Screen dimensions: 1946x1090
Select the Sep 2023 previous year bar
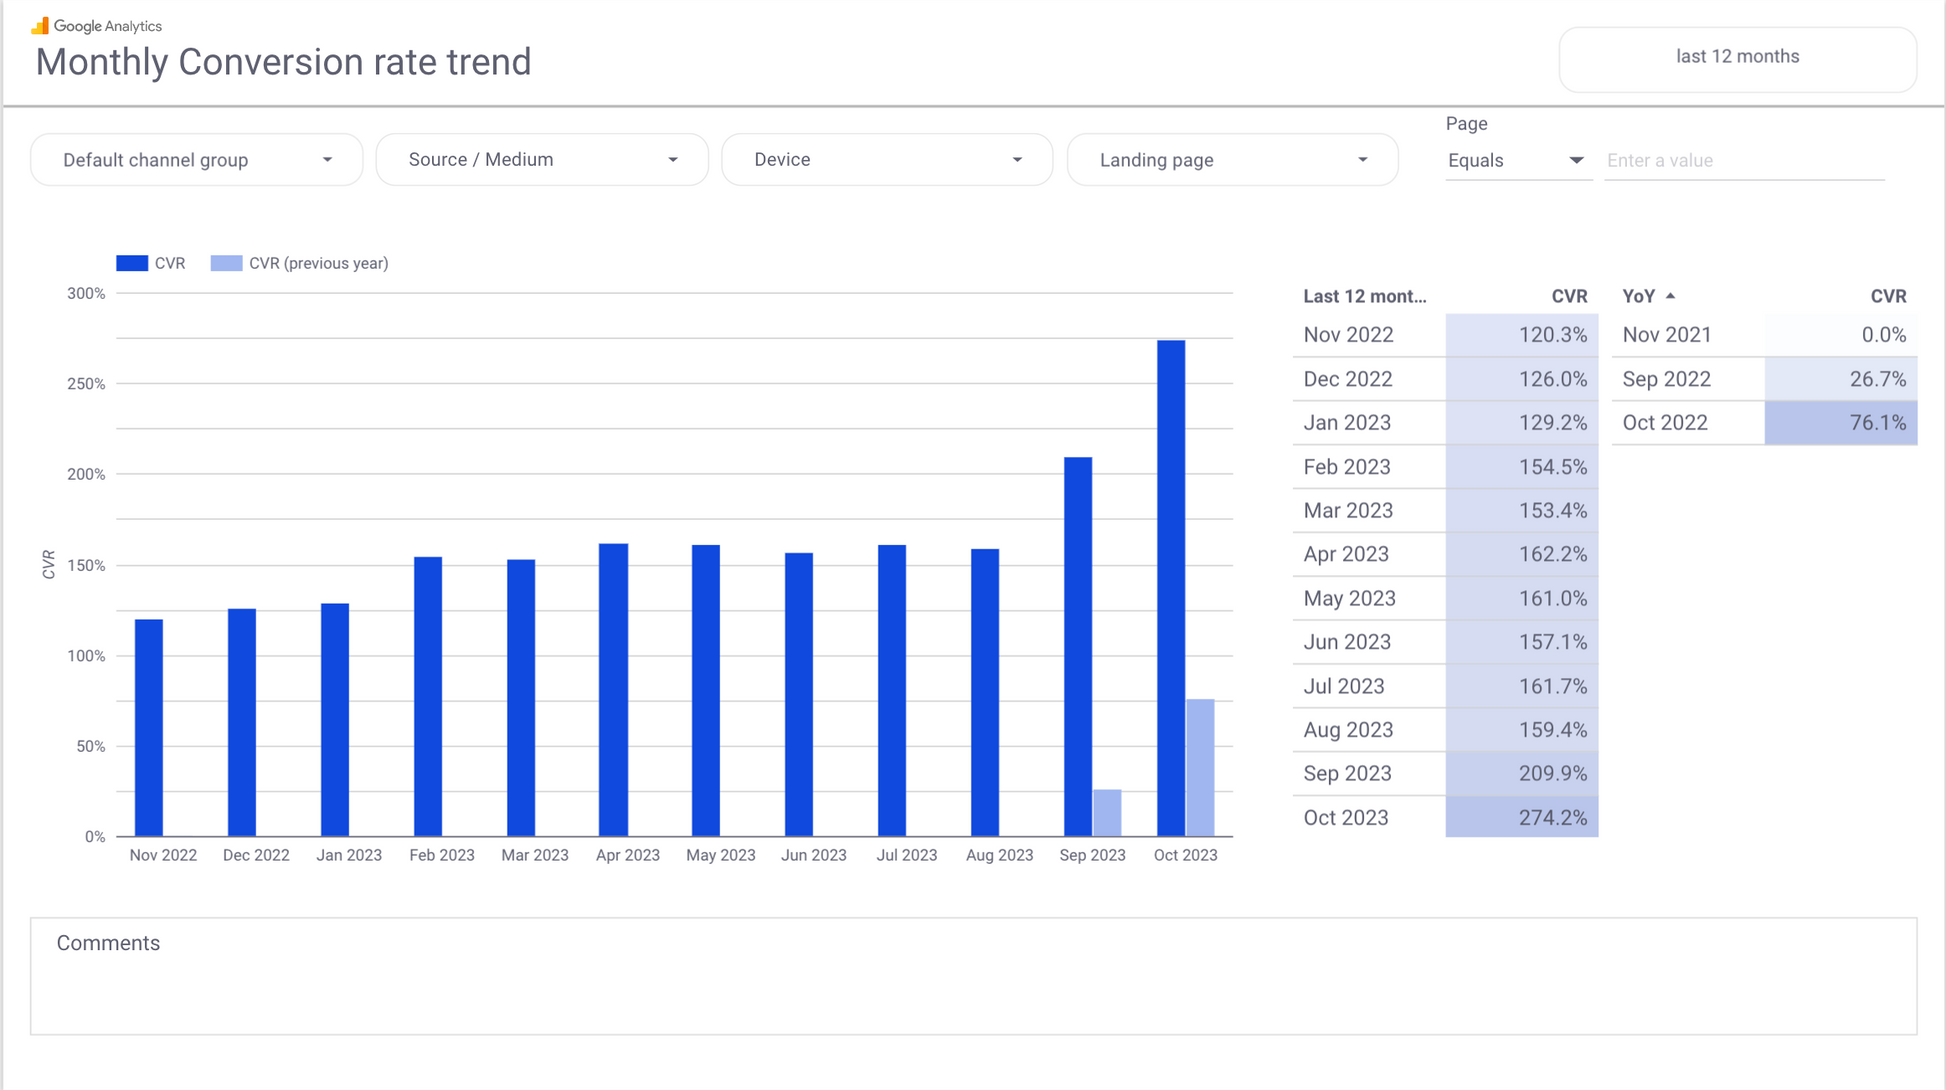pos(1107,812)
